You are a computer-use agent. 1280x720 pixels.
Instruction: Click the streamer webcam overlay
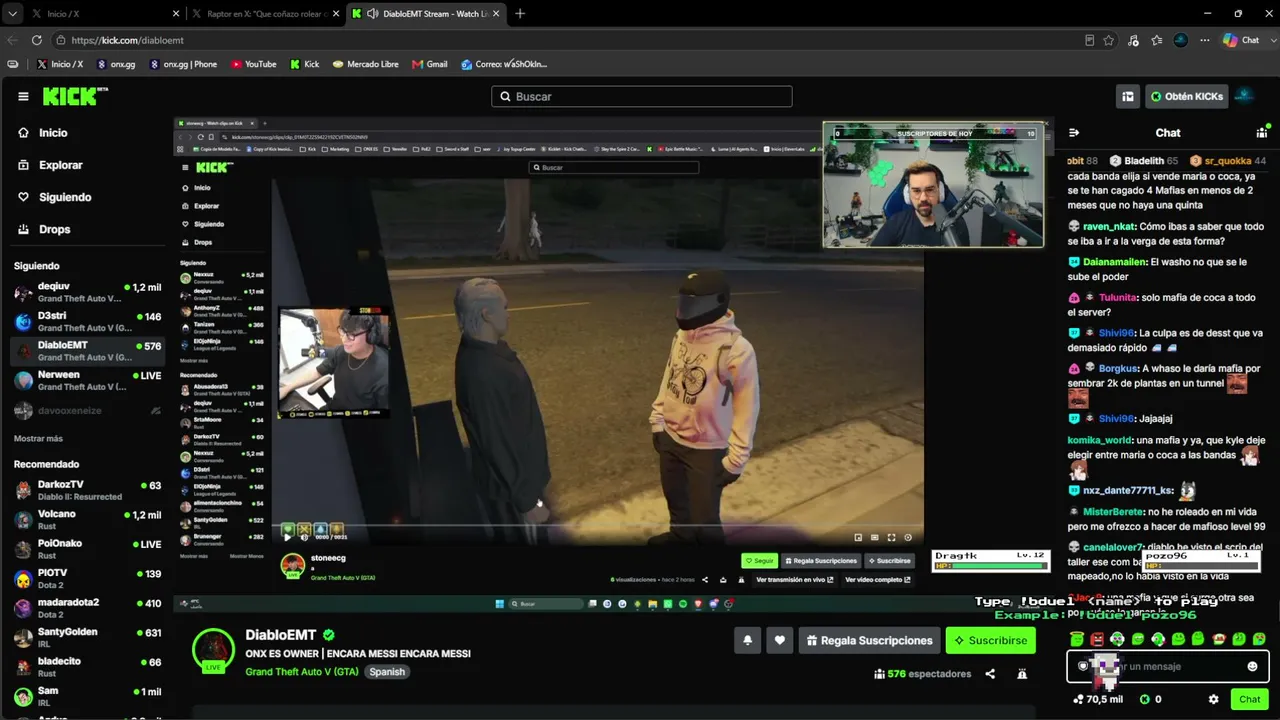pyautogui.click(x=933, y=185)
